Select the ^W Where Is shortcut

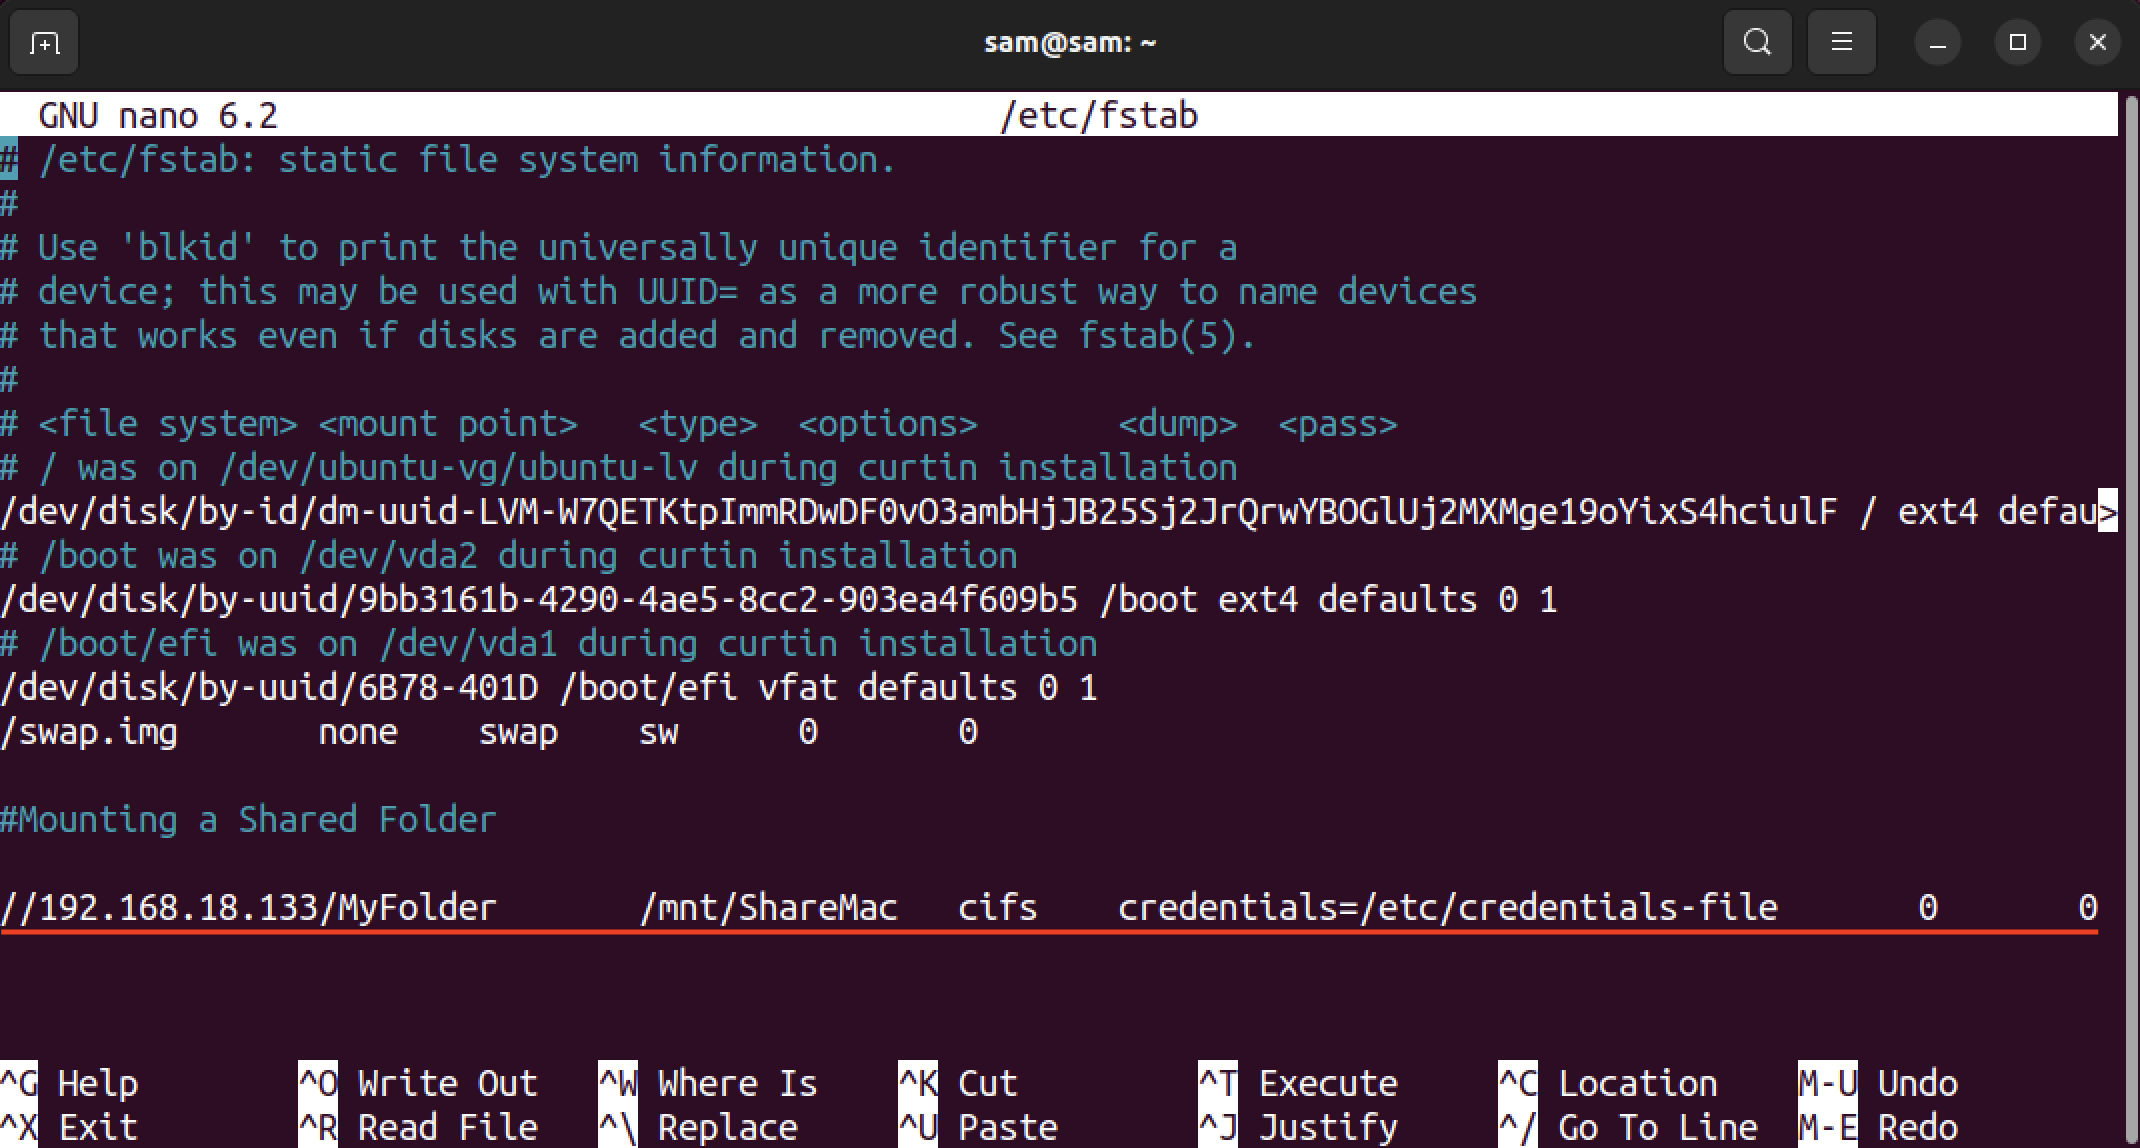[708, 1083]
